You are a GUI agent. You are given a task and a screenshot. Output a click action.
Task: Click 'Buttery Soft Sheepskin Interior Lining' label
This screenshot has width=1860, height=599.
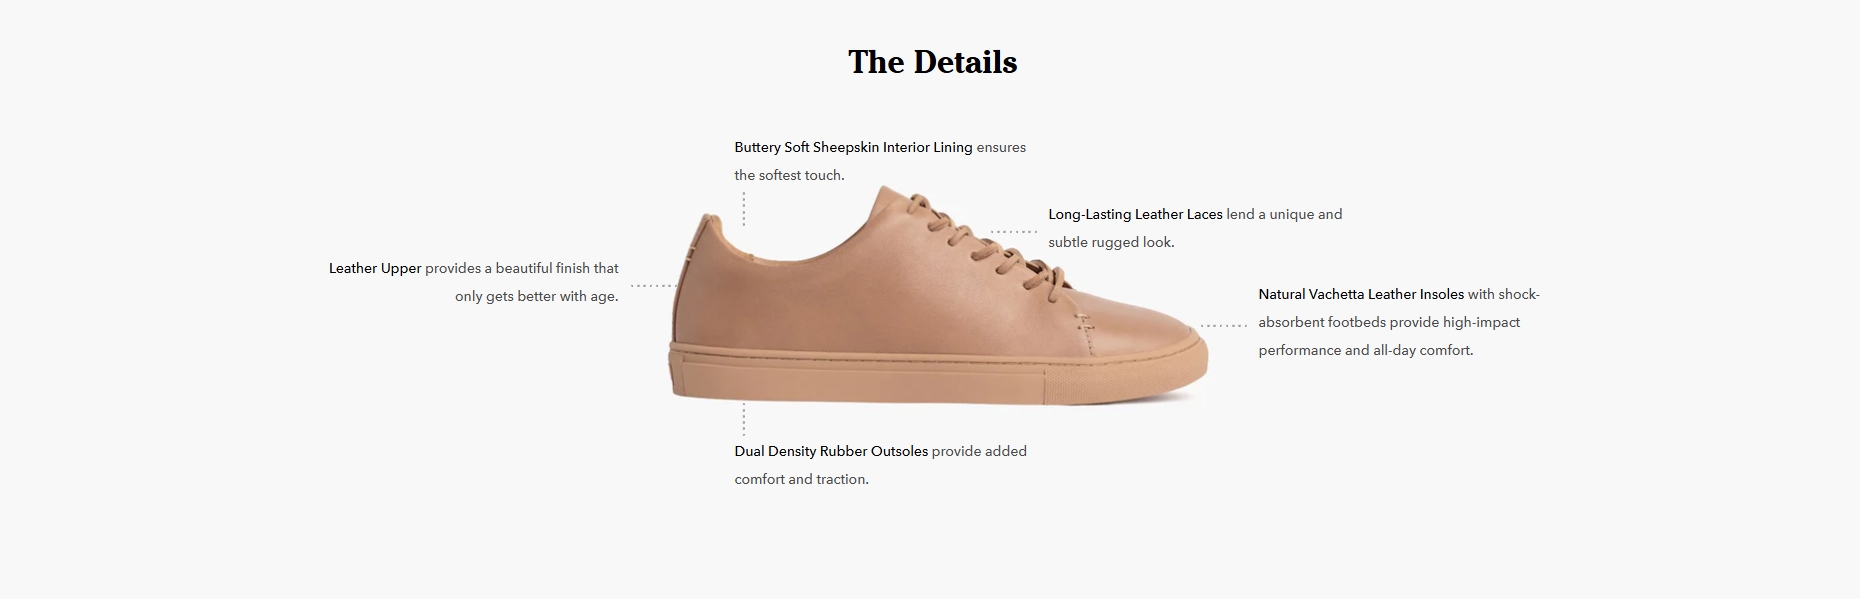pos(853,147)
